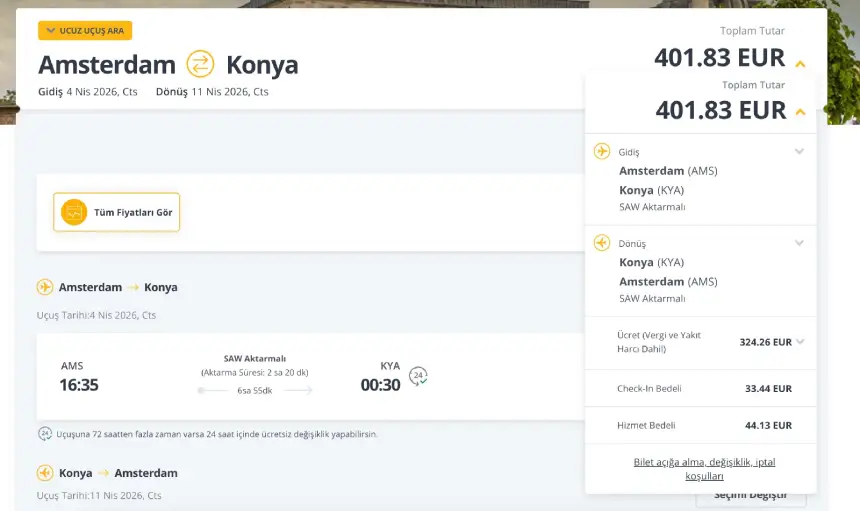The width and height of the screenshot is (860, 511).
Task: Collapse the top Toplam Tutar price chevron
Action: tap(800, 64)
